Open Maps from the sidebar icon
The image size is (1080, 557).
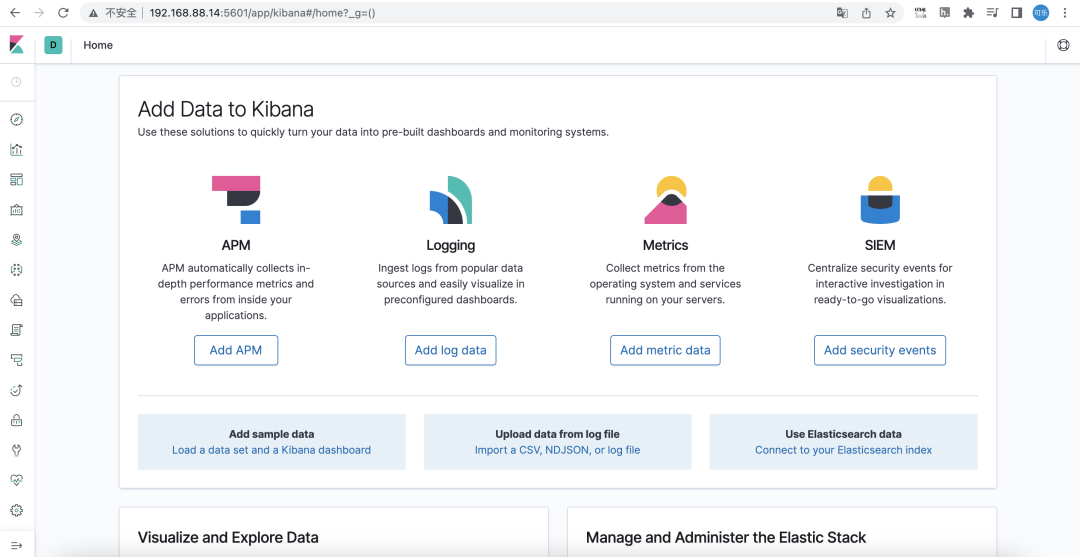click(x=16, y=240)
